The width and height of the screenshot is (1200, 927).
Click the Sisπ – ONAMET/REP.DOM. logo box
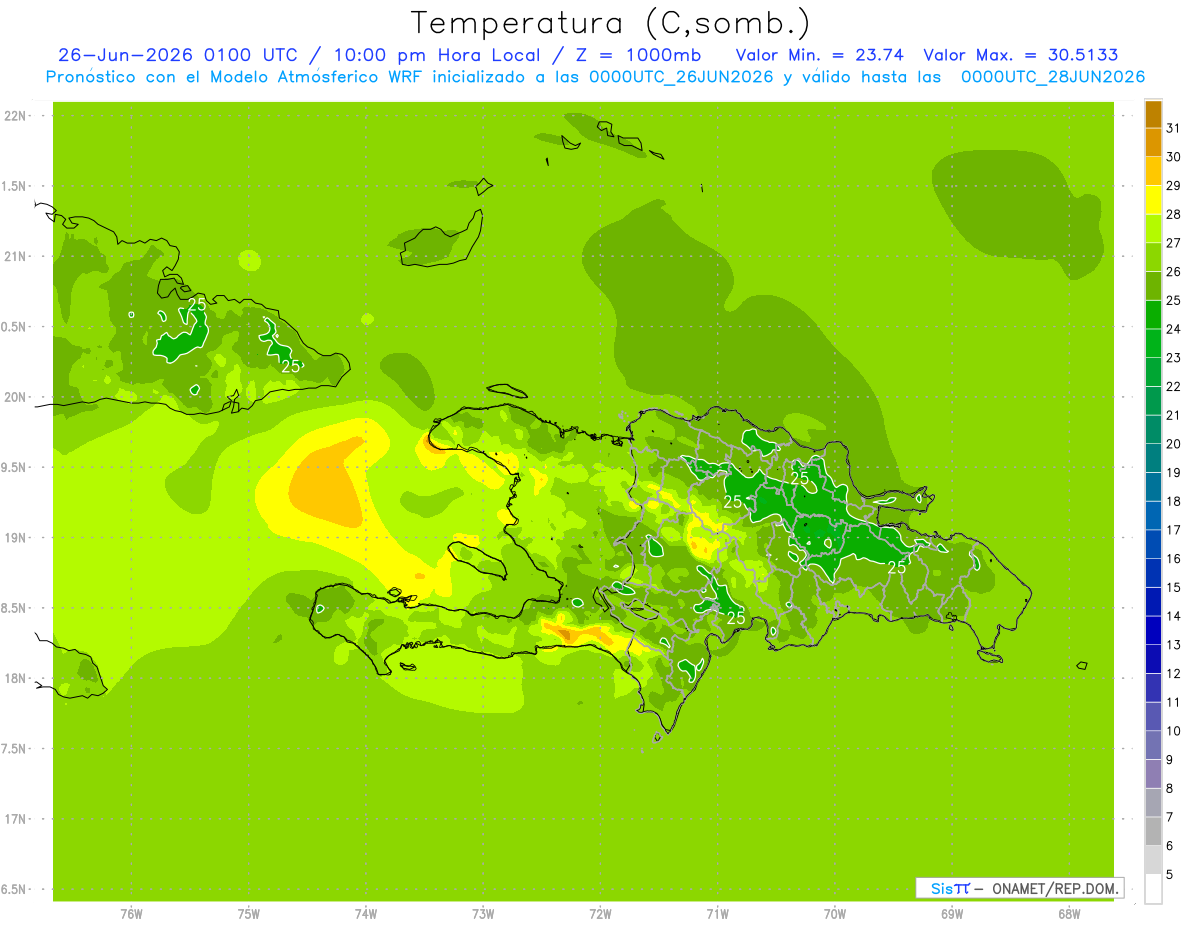pos(1020,888)
